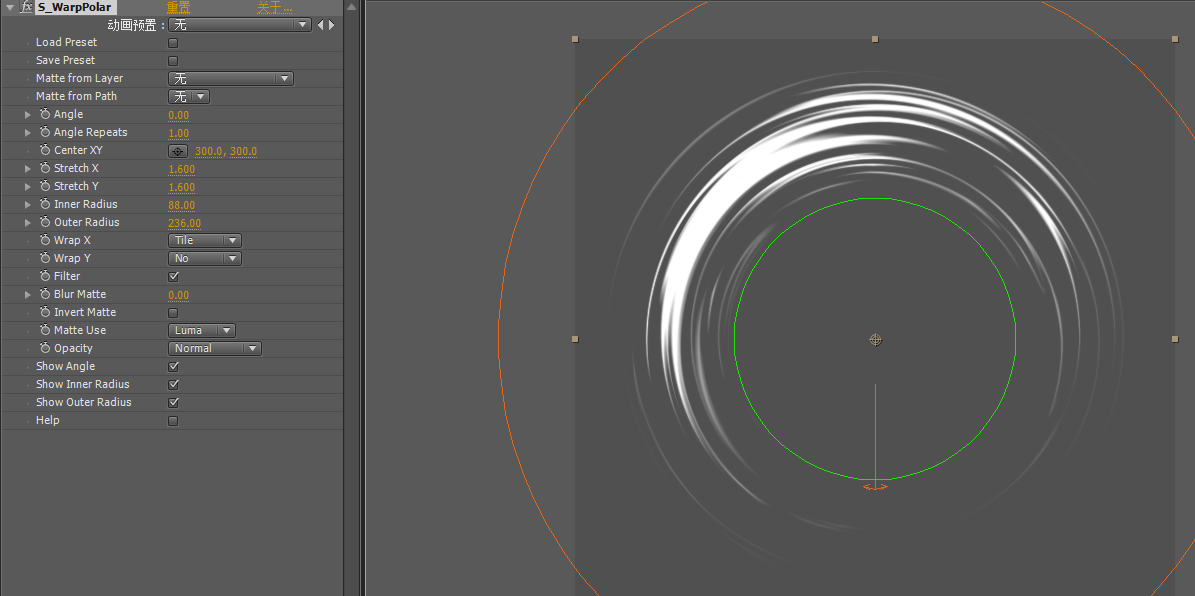Click the Wrap Y stopwatch icon
Image resolution: width=1195 pixels, height=596 pixels.
click(x=45, y=258)
